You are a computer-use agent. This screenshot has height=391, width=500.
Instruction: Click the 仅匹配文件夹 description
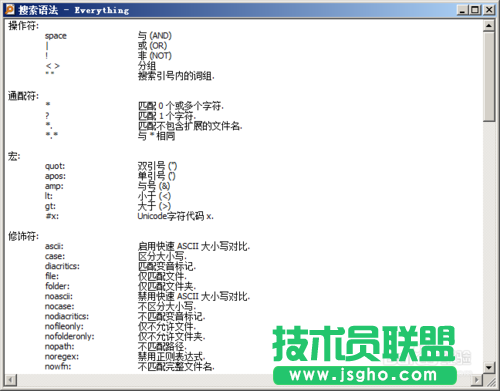coord(167,286)
